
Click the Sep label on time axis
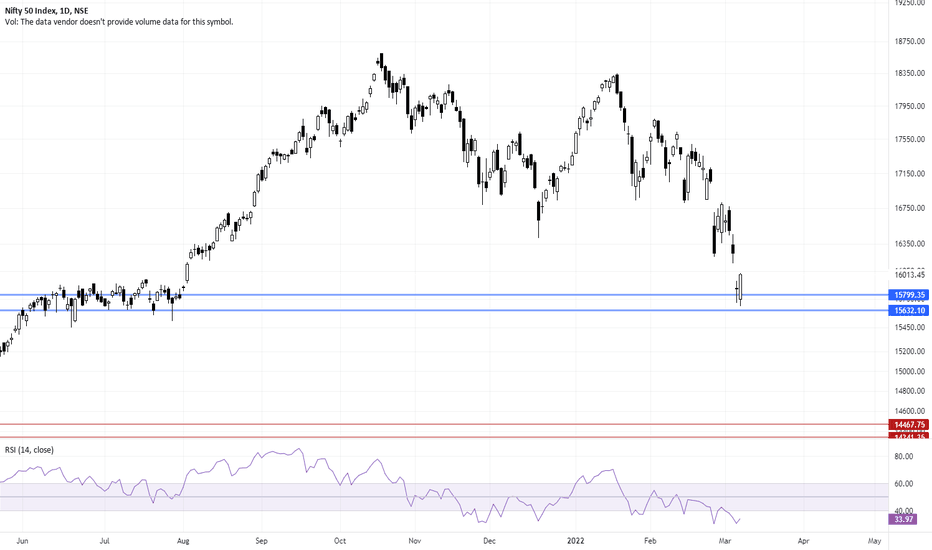pos(262,541)
